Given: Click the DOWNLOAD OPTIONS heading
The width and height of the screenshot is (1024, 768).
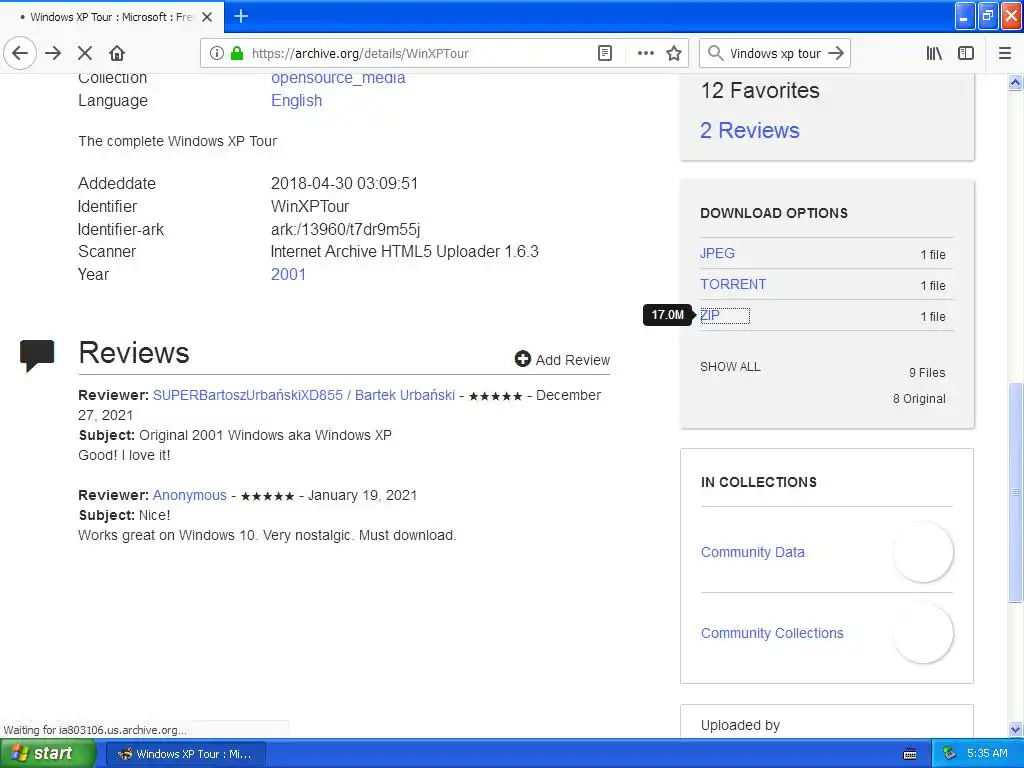Looking at the screenshot, I should click(774, 213).
